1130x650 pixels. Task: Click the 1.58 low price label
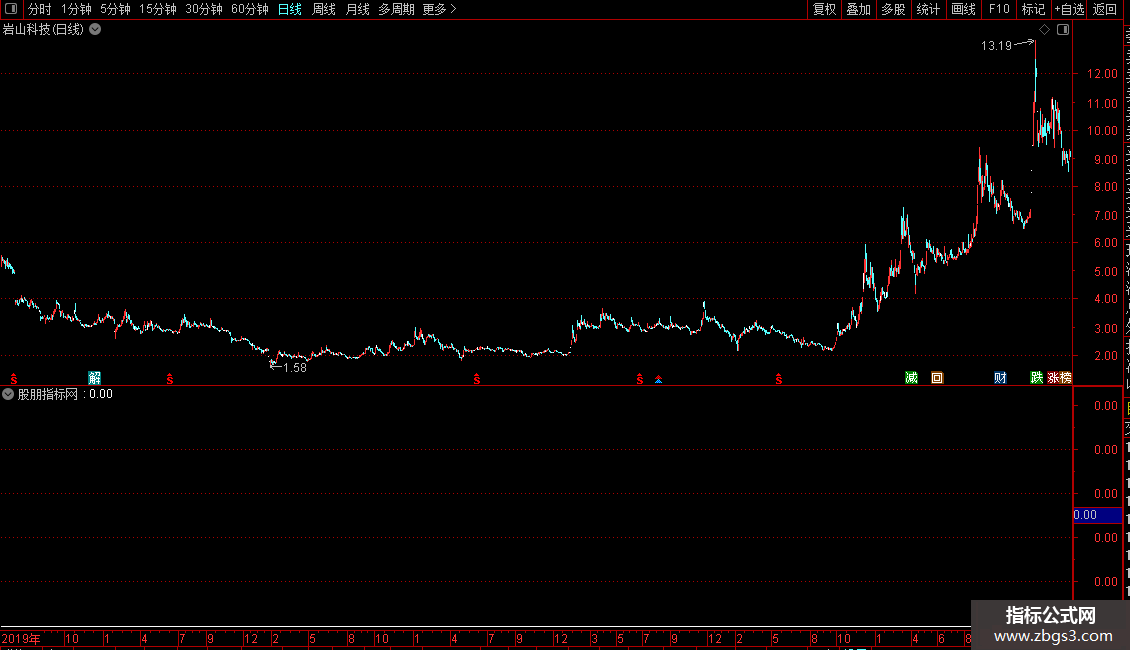coord(295,368)
